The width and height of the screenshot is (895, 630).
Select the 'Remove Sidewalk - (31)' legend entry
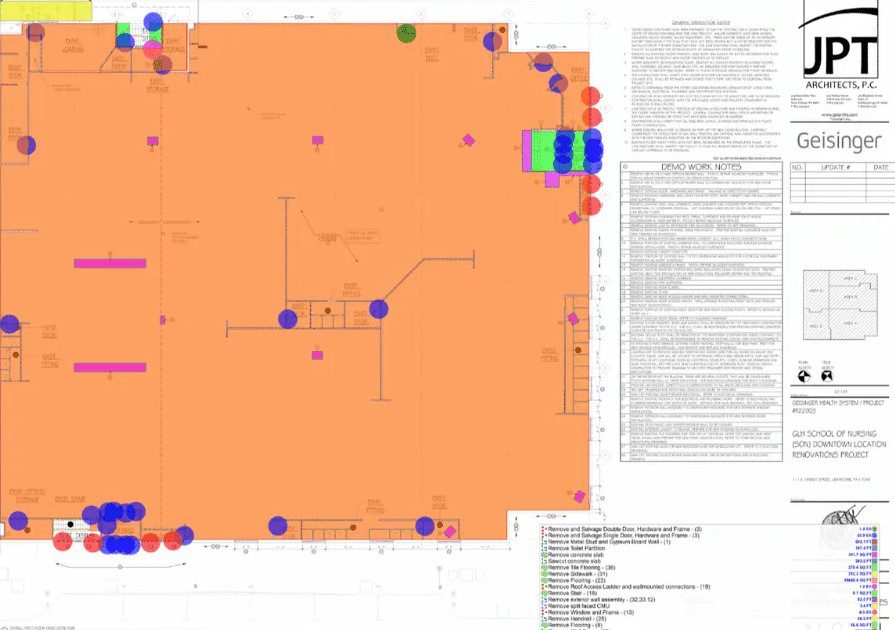(x=588, y=573)
